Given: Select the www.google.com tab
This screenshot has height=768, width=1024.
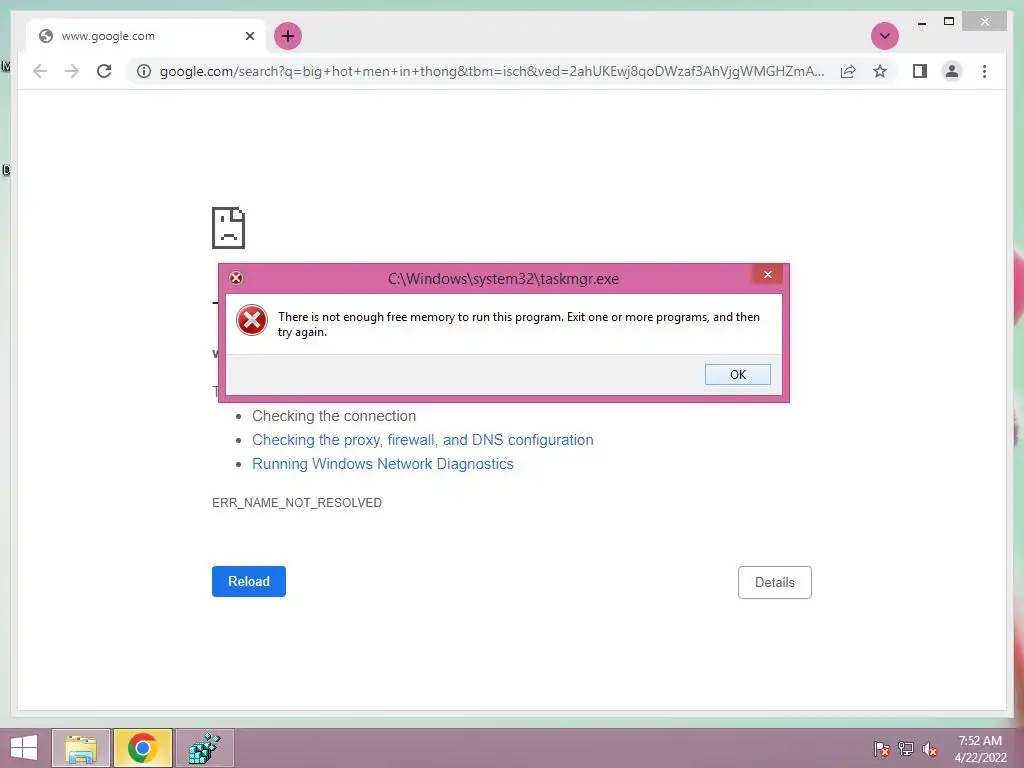Looking at the screenshot, I should click(146, 36).
